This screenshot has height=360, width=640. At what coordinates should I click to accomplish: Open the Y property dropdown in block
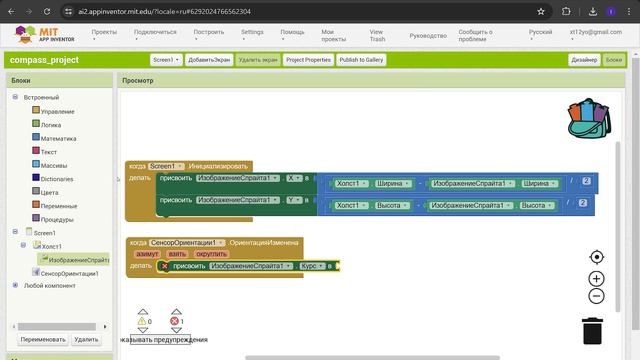294,200
